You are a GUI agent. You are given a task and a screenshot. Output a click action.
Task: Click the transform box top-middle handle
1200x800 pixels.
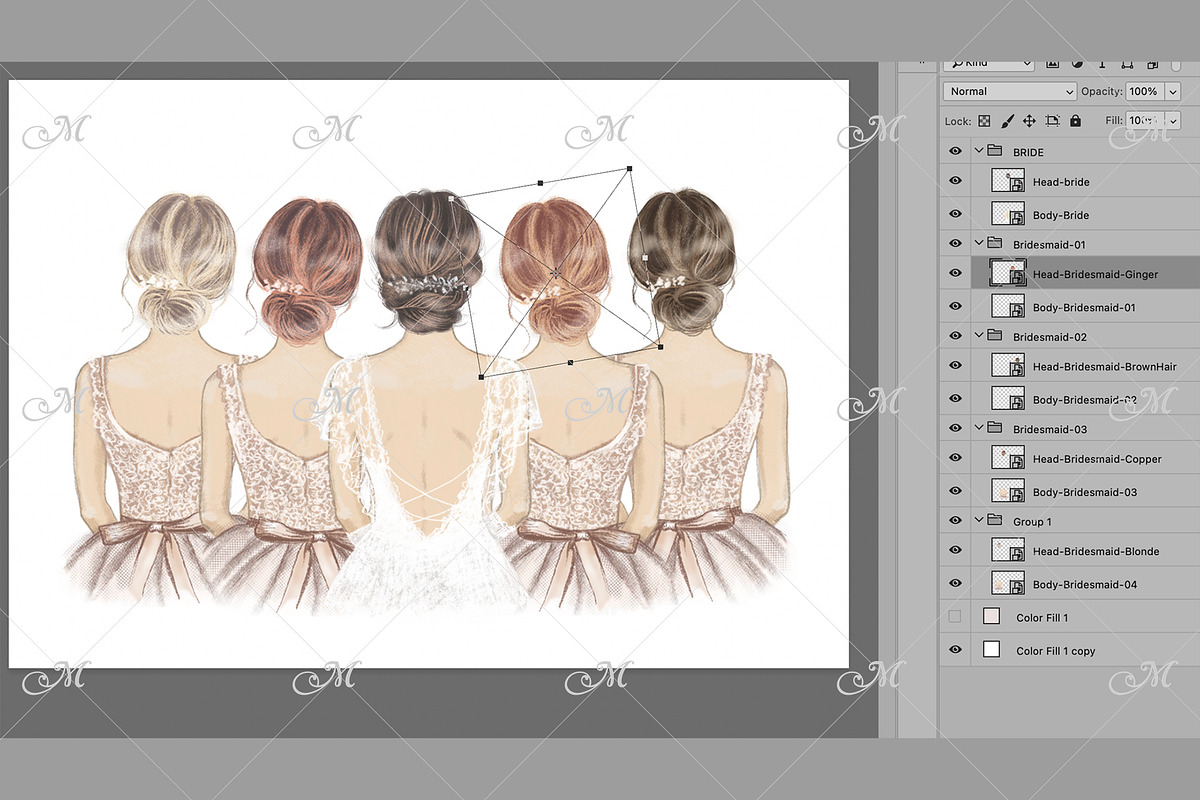click(540, 183)
